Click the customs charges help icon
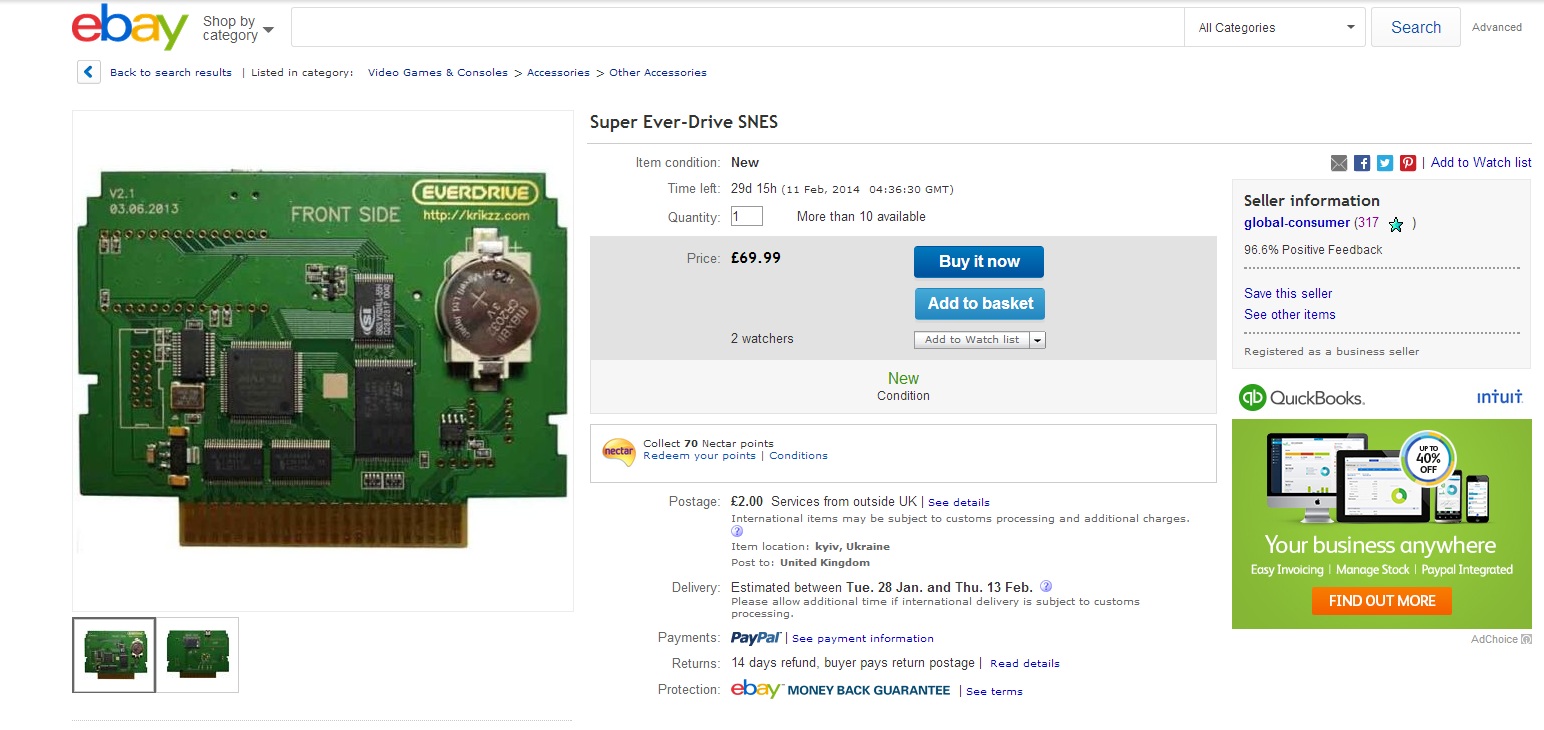1544x730 pixels. 737,532
